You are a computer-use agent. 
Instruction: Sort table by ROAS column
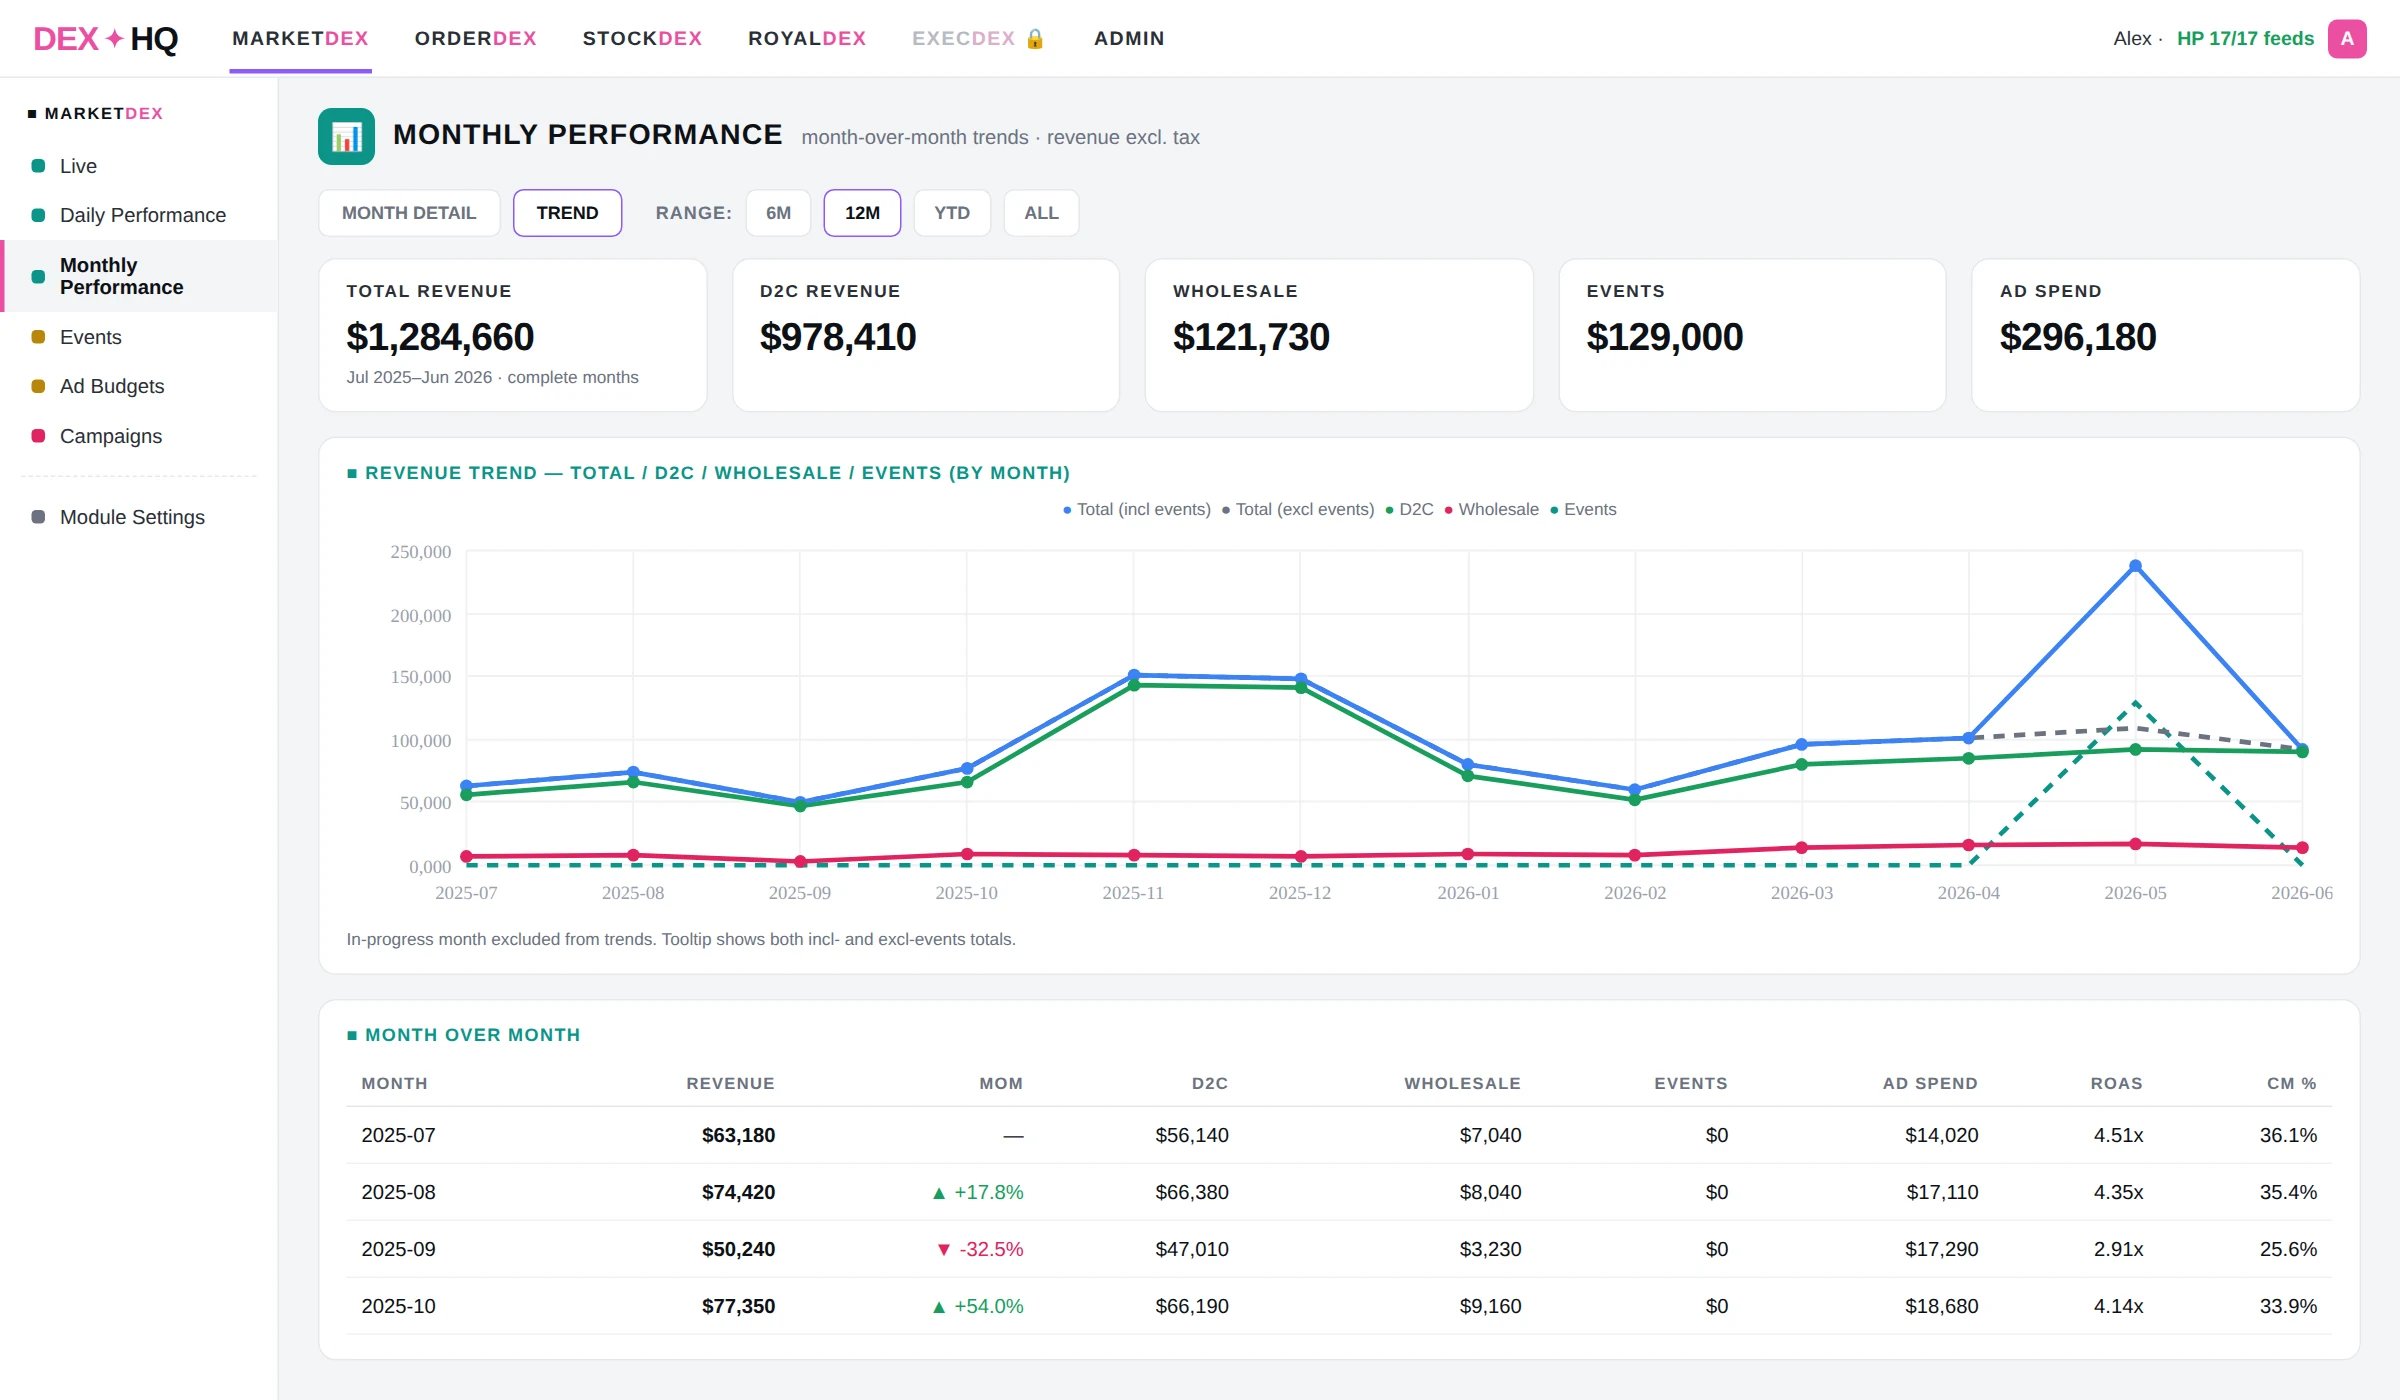(2116, 1084)
